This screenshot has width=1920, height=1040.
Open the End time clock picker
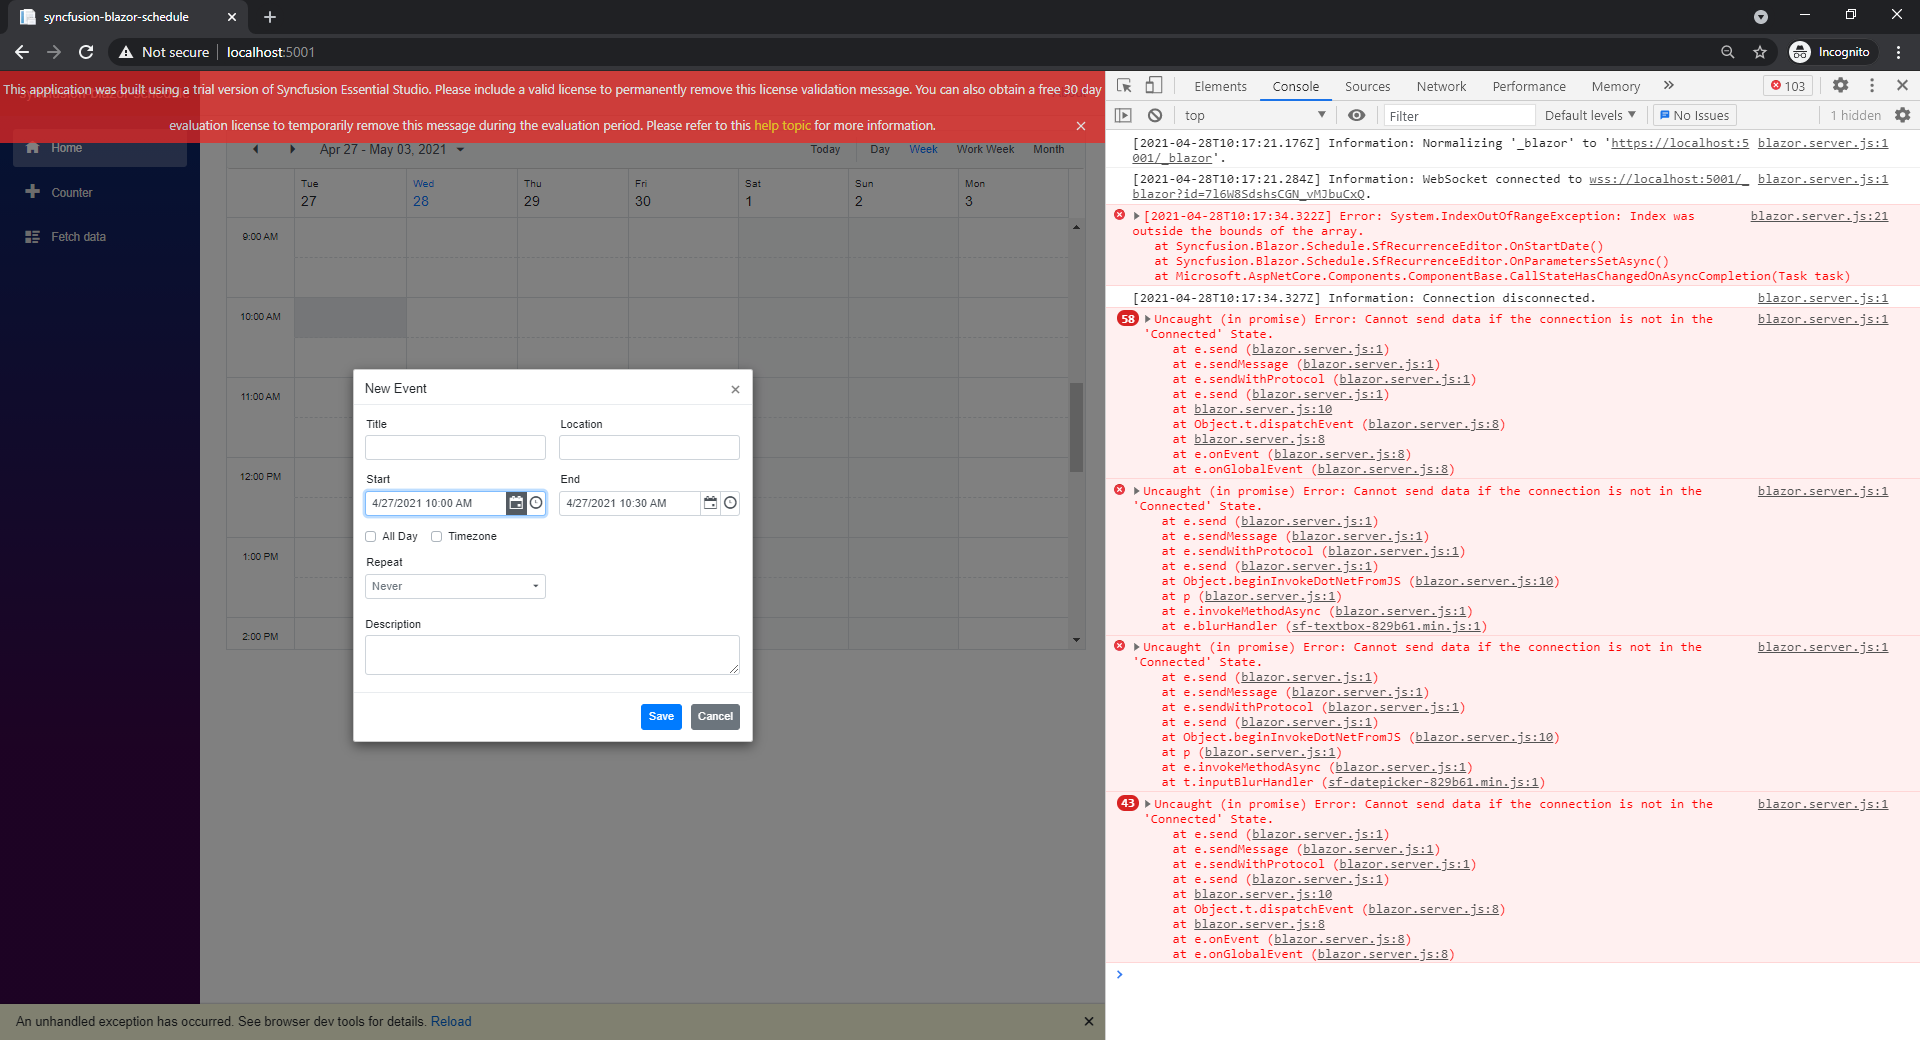click(730, 503)
